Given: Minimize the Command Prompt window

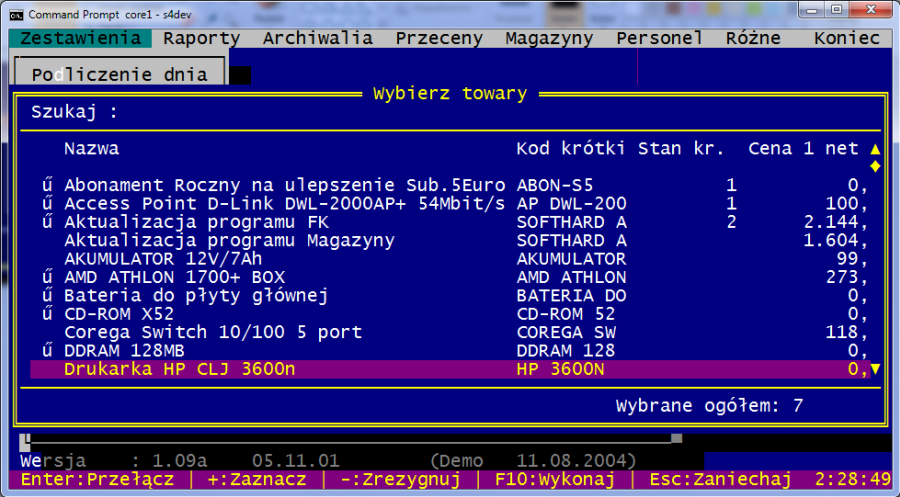Looking at the screenshot, I should click(x=811, y=10).
